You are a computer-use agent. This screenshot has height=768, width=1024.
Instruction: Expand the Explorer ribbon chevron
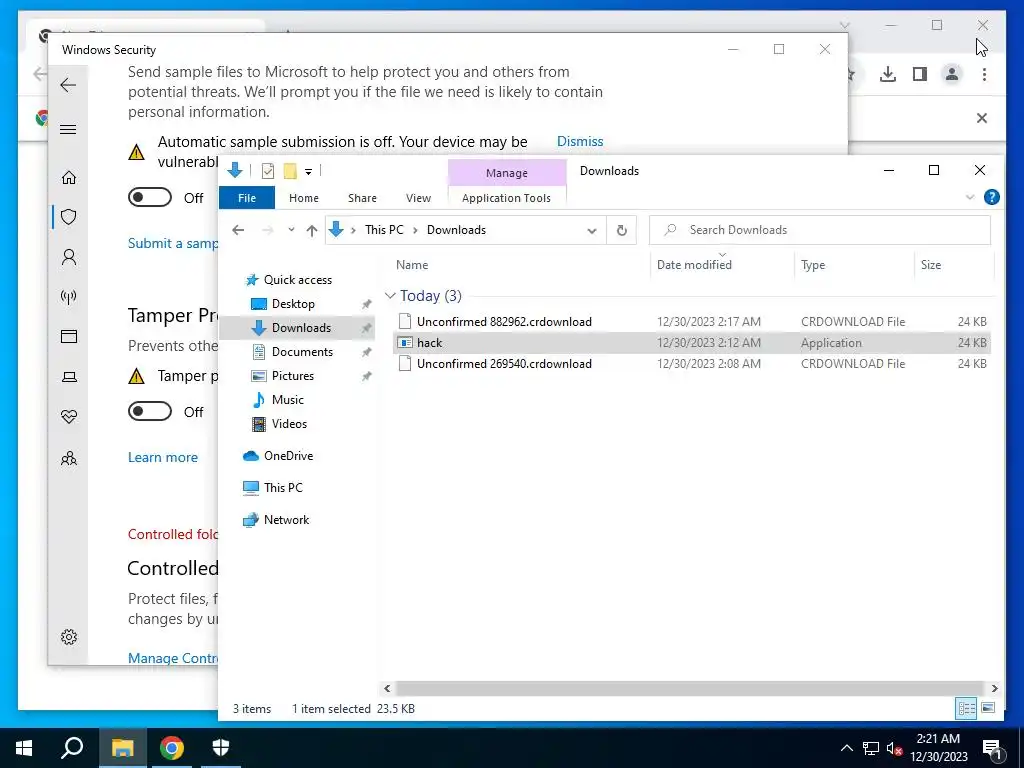(x=970, y=197)
